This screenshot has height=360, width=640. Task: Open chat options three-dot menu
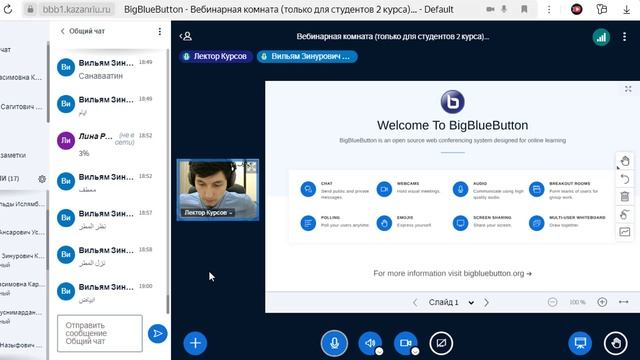tap(160, 31)
